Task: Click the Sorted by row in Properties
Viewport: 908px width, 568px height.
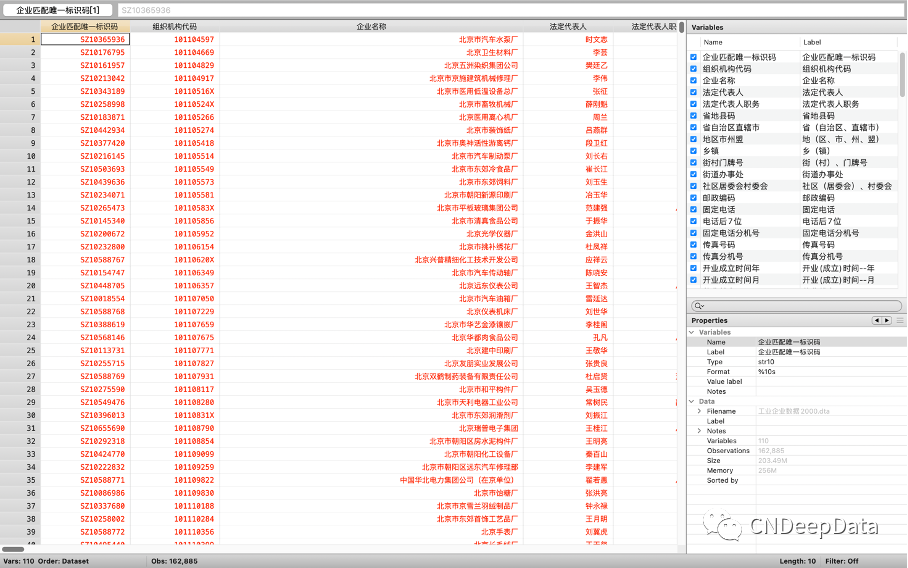Action: (x=797, y=481)
